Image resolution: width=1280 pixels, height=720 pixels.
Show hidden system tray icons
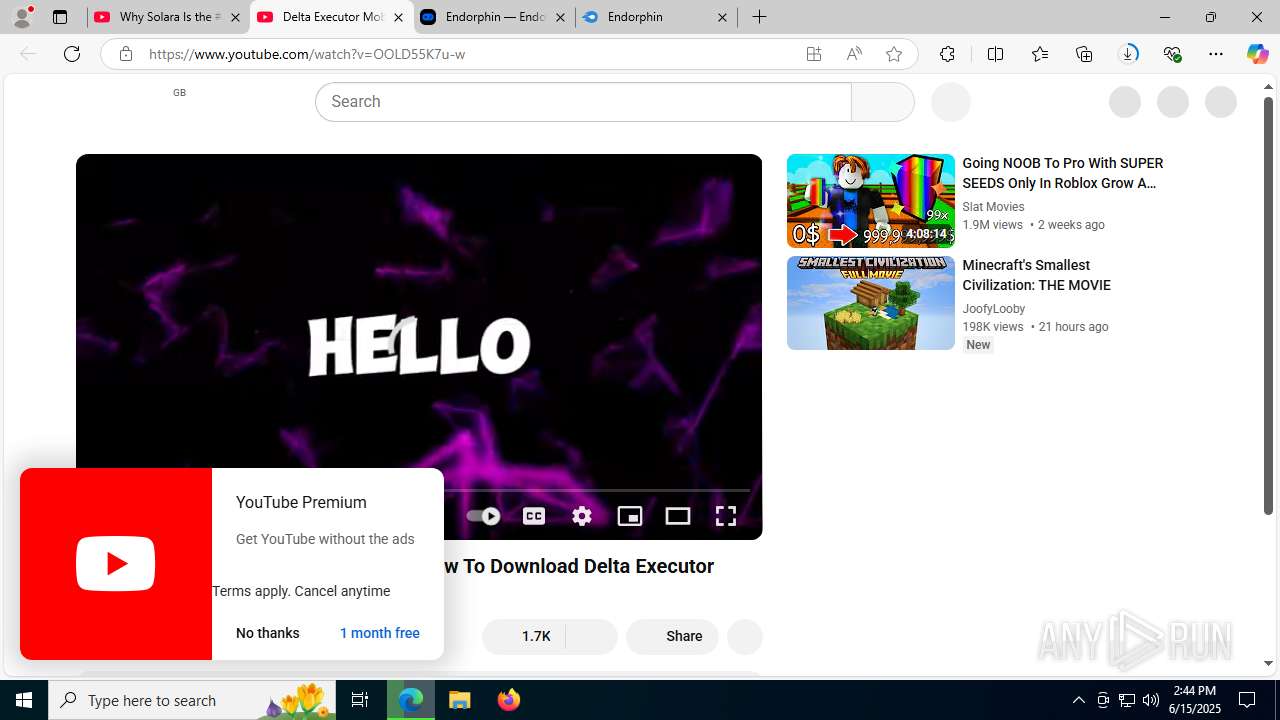[x=1078, y=700]
